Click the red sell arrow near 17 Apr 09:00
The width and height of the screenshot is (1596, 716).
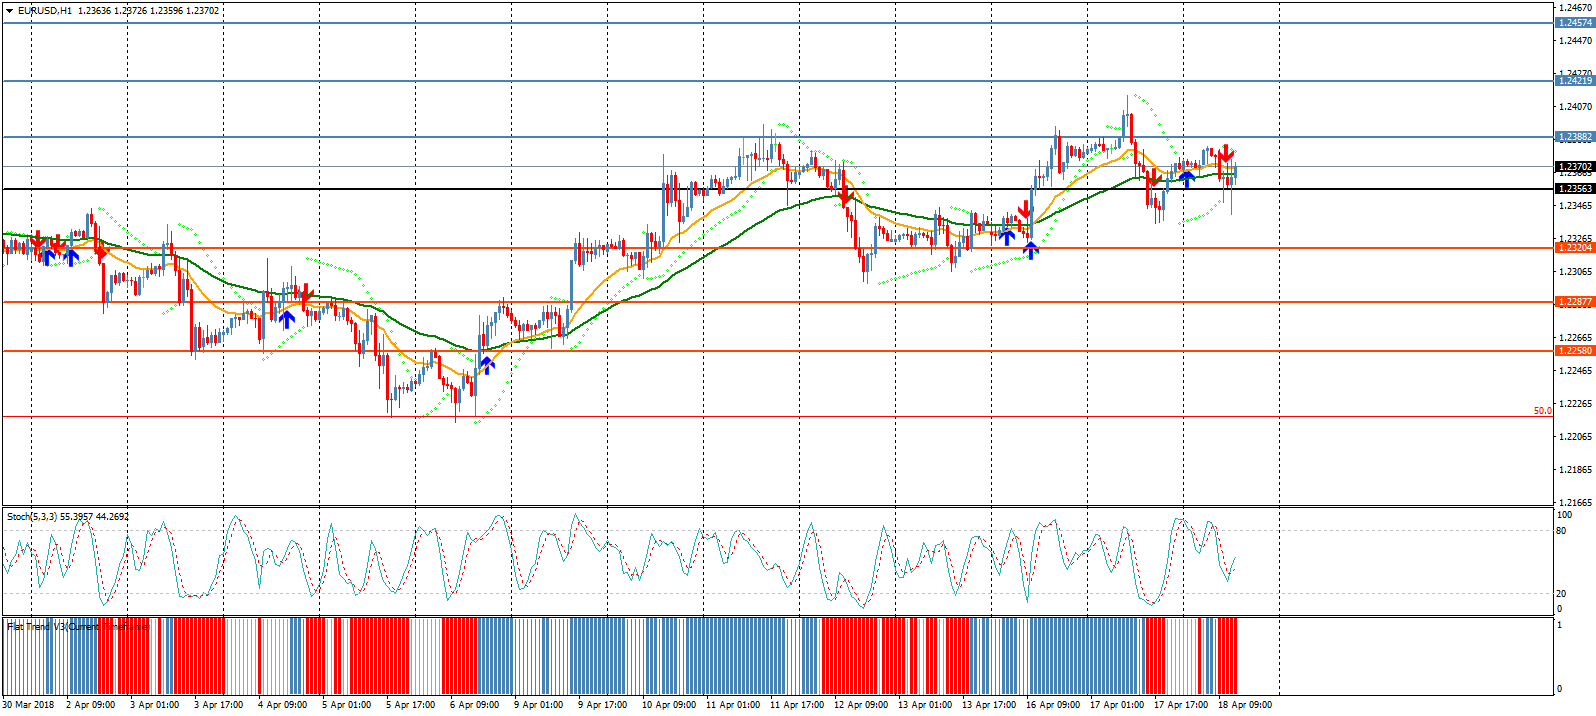(x=1154, y=180)
